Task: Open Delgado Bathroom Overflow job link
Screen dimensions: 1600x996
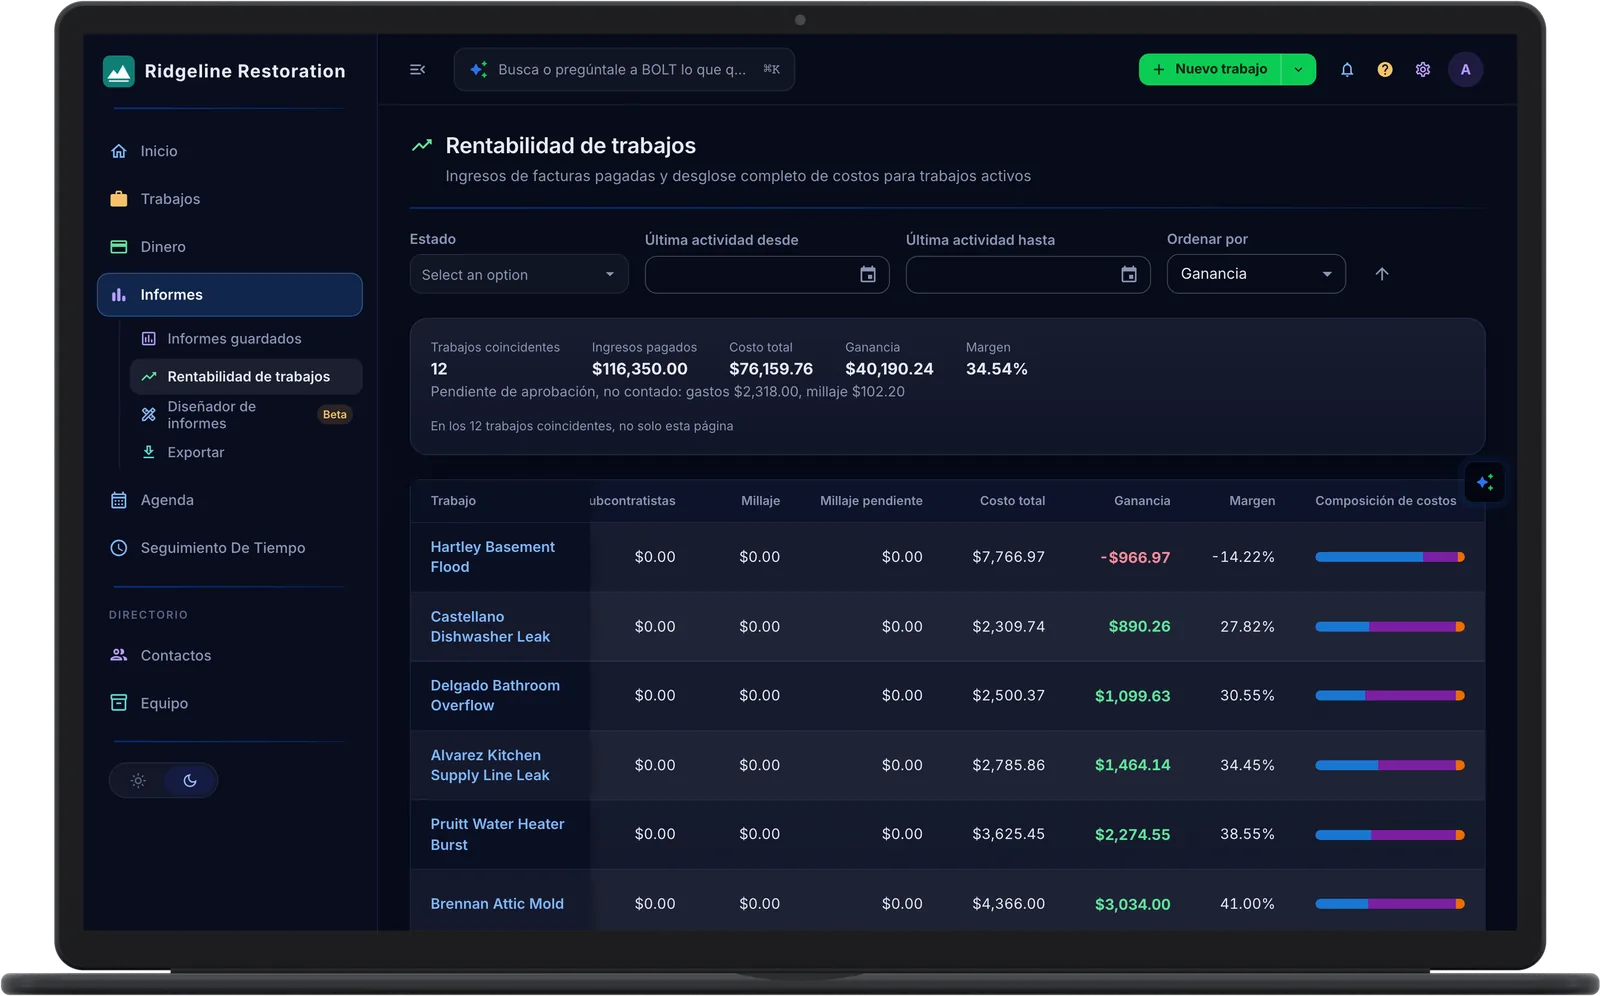Action: tap(495, 696)
